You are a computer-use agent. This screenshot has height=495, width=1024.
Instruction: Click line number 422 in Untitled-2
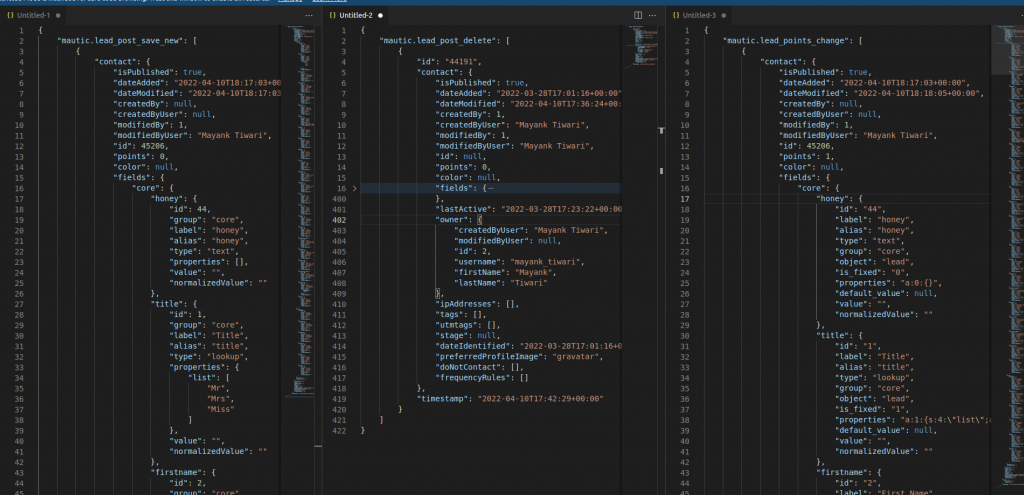[338, 430]
